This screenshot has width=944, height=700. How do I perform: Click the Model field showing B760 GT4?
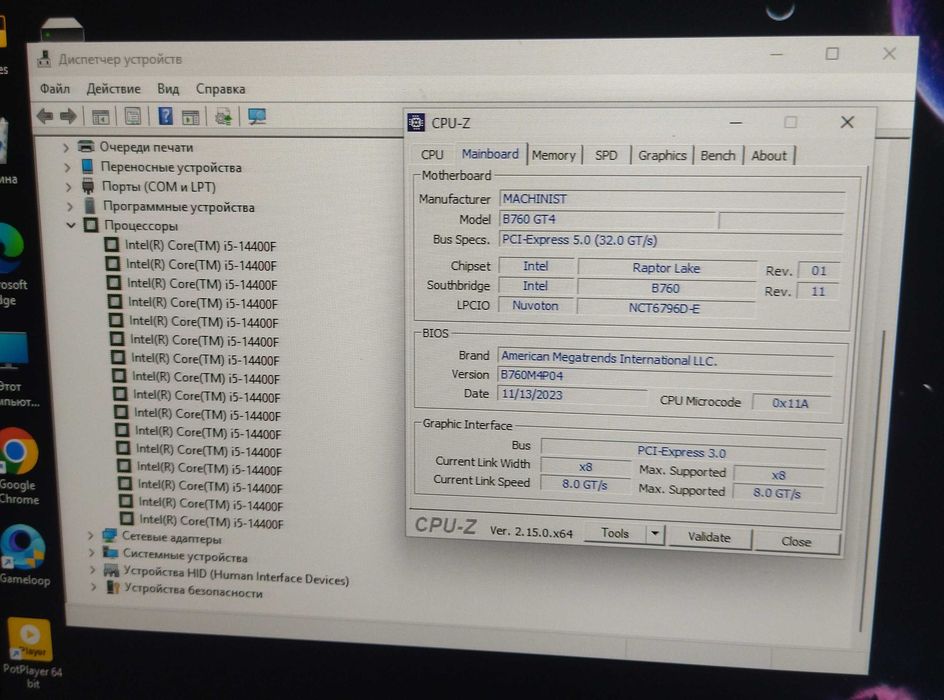(x=607, y=219)
